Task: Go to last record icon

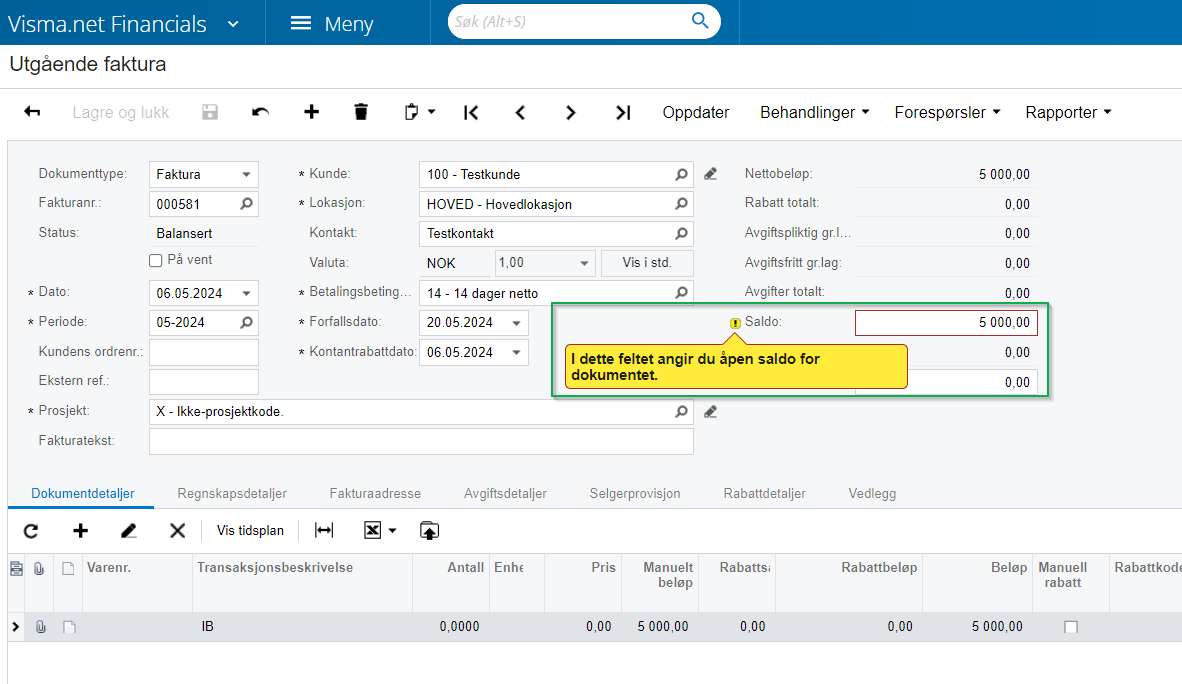Action: tap(623, 112)
